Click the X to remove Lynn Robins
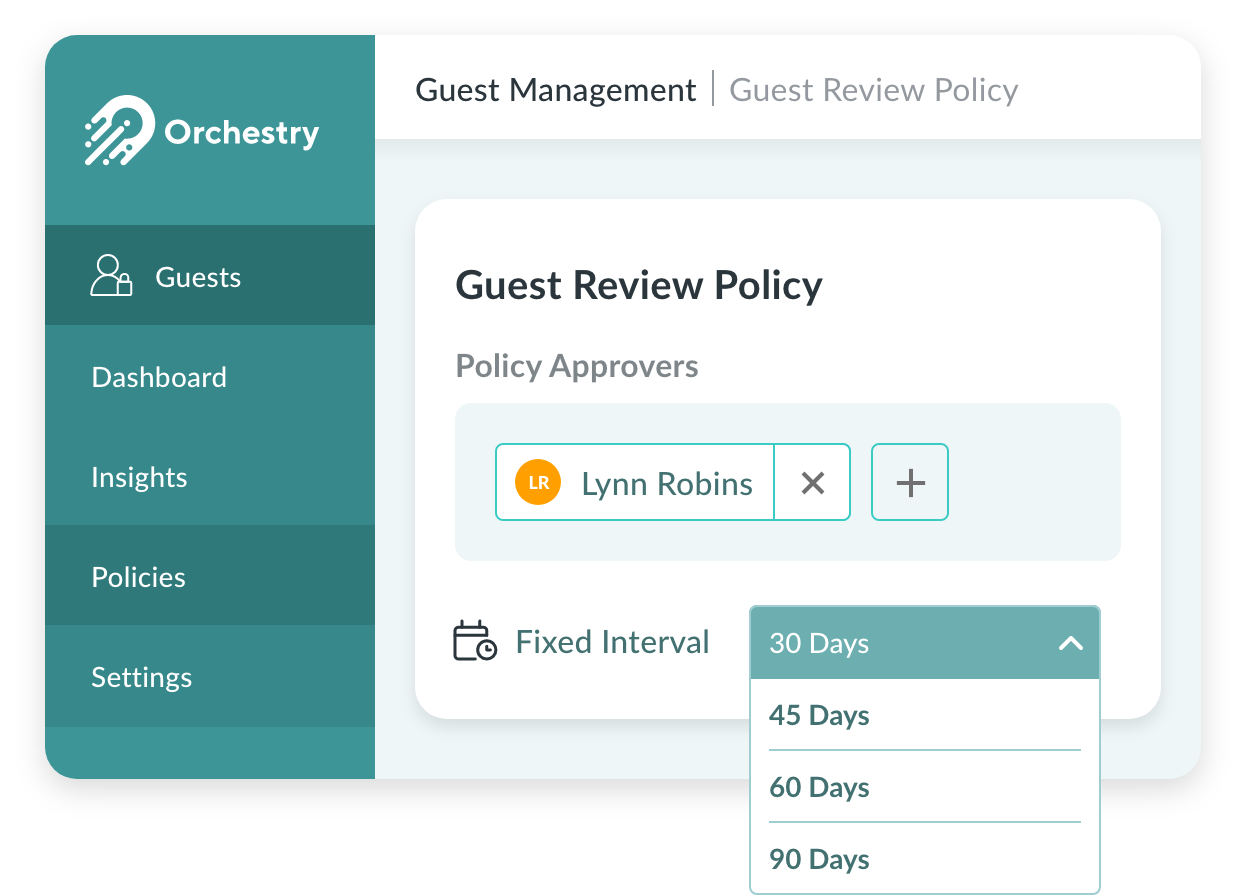Image resolution: width=1246 pixels, height=895 pixels. point(812,482)
